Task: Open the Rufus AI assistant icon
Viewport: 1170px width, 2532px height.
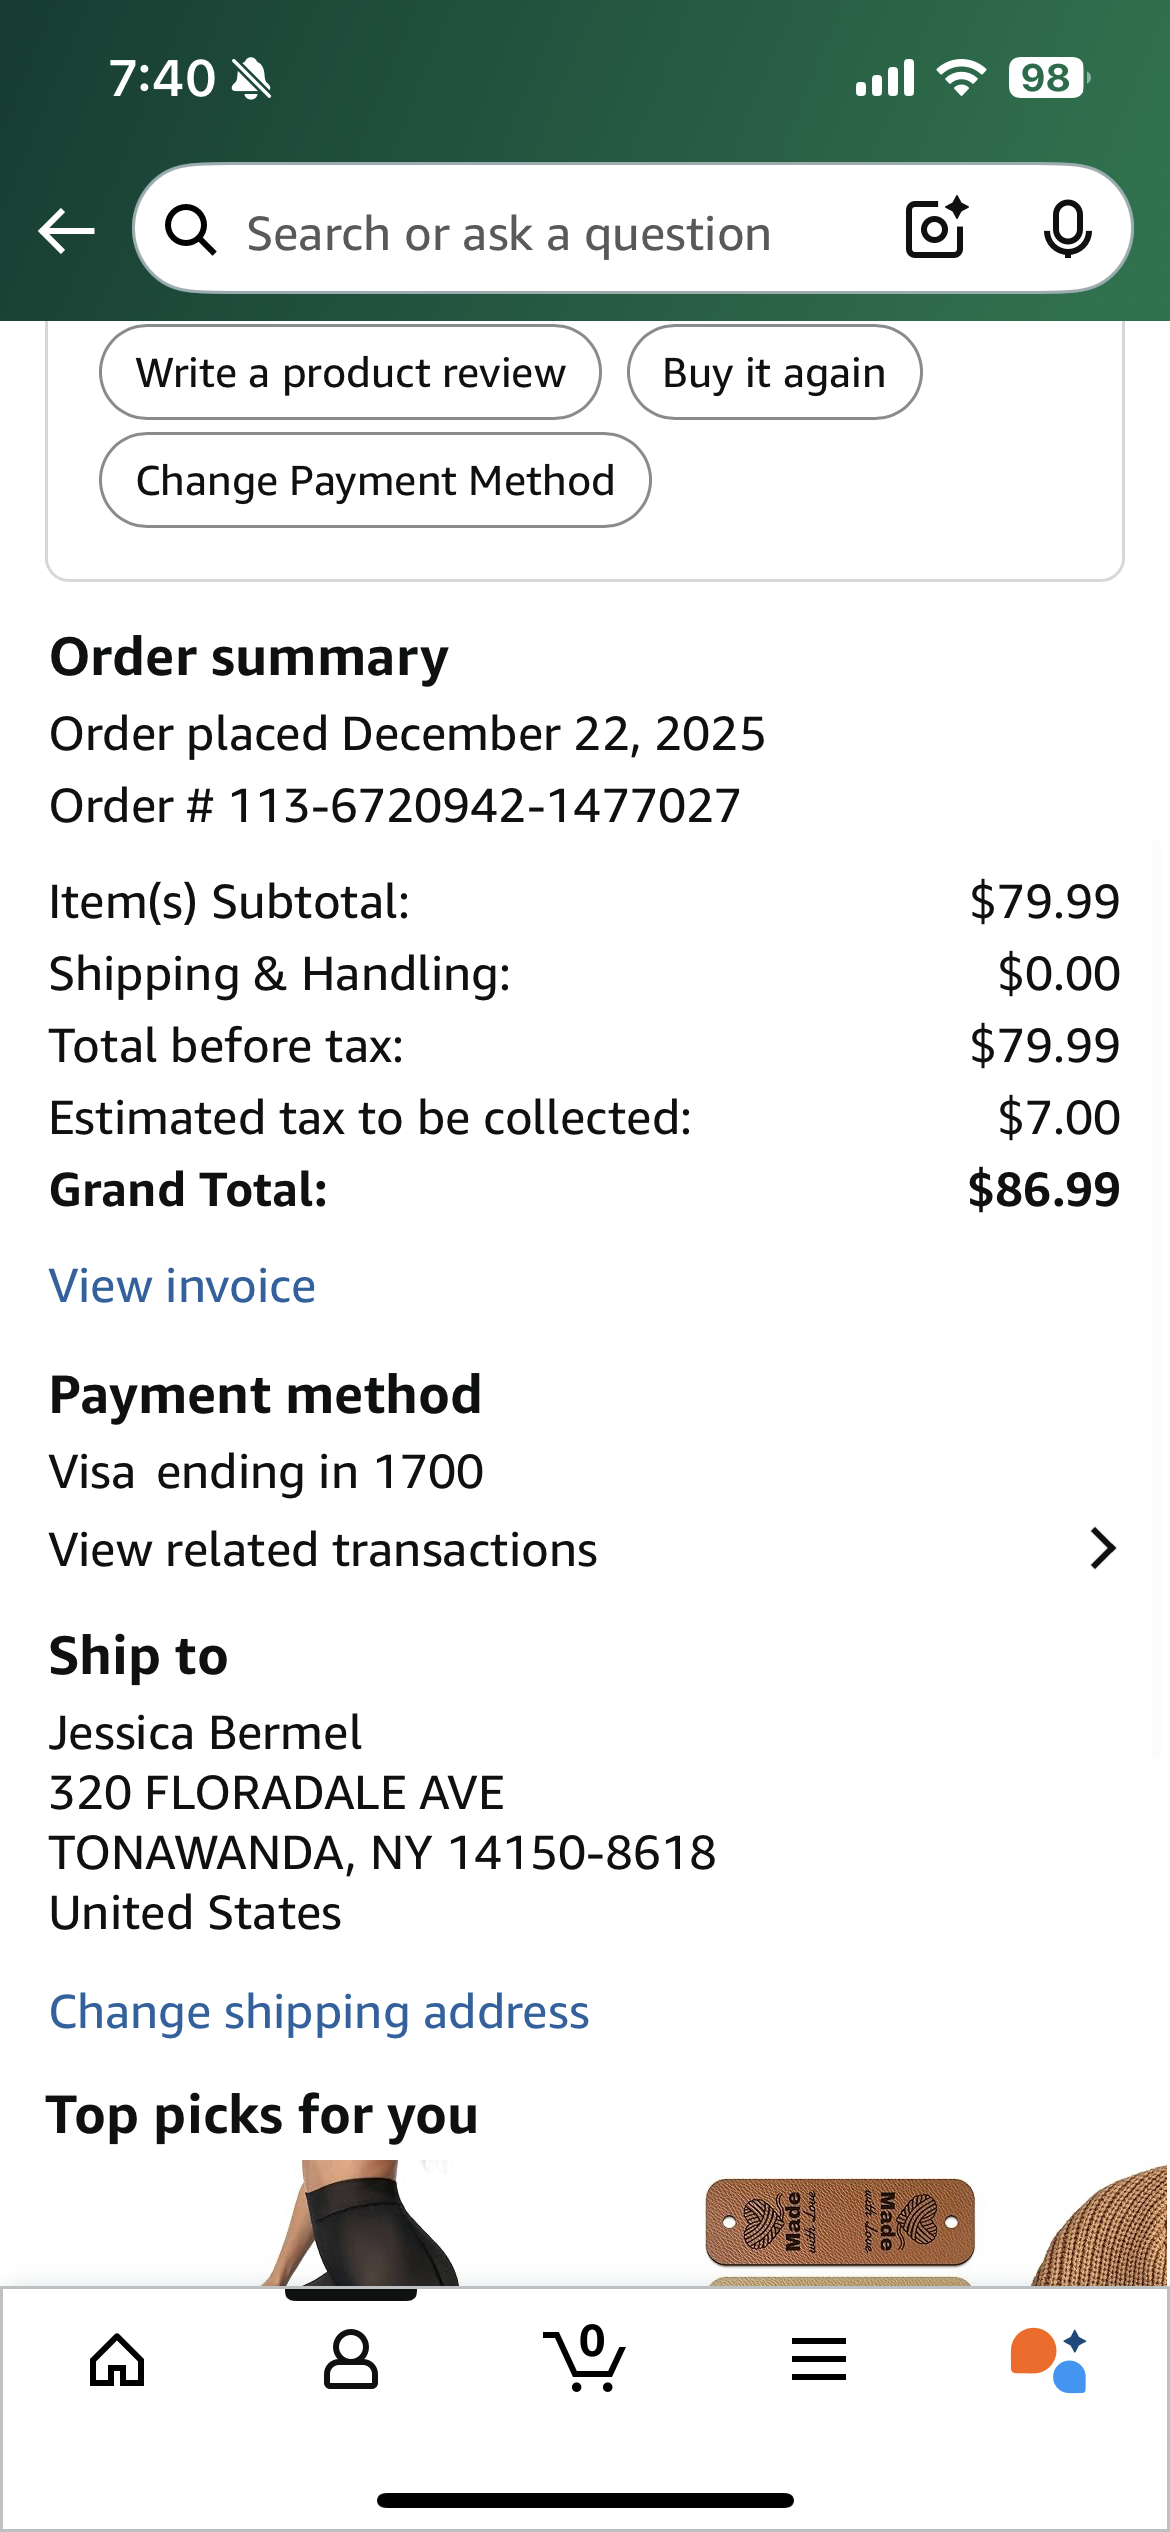Action: (x=1049, y=2361)
